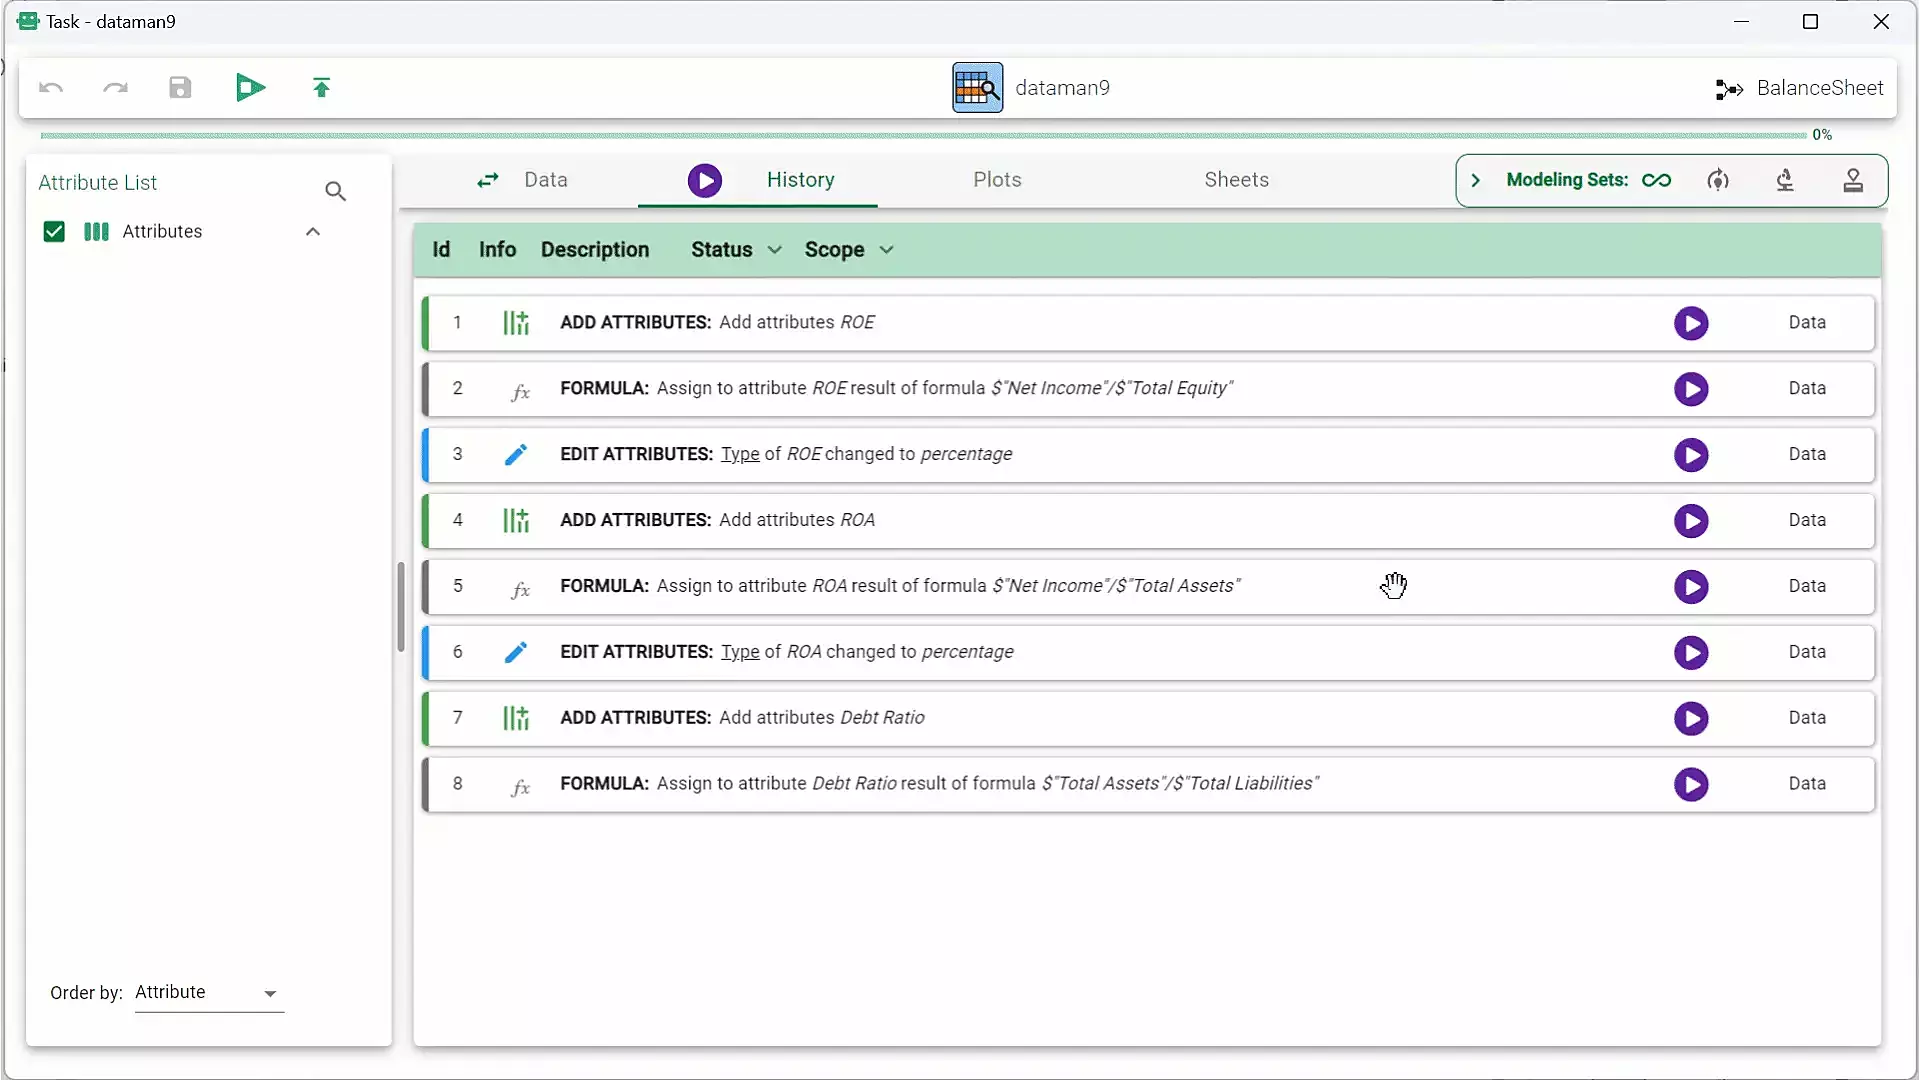Run step 2 ROE formula
The width and height of the screenshot is (1920, 1080).
[x=1691, y=389]
